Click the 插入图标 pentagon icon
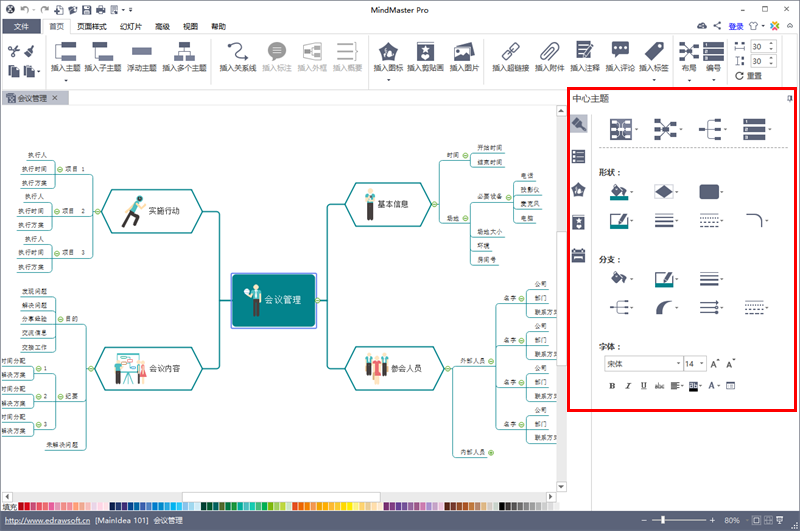 pyautogui.click(x=388, y=52)
